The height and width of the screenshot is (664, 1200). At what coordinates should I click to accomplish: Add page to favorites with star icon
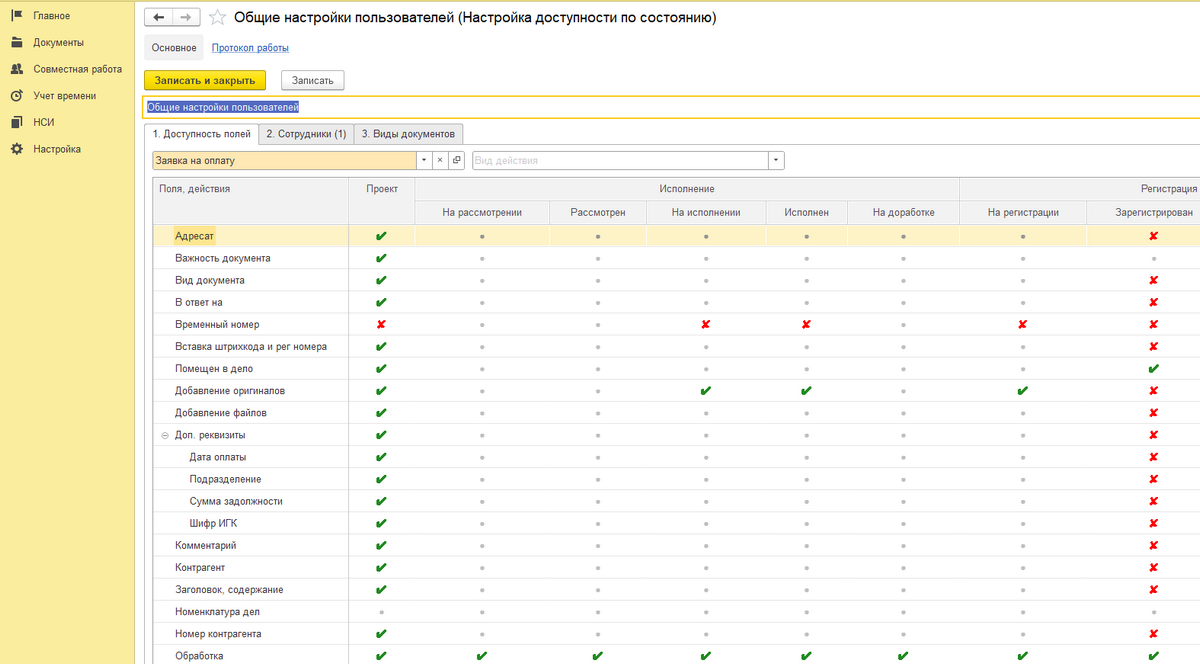[217, 18]
